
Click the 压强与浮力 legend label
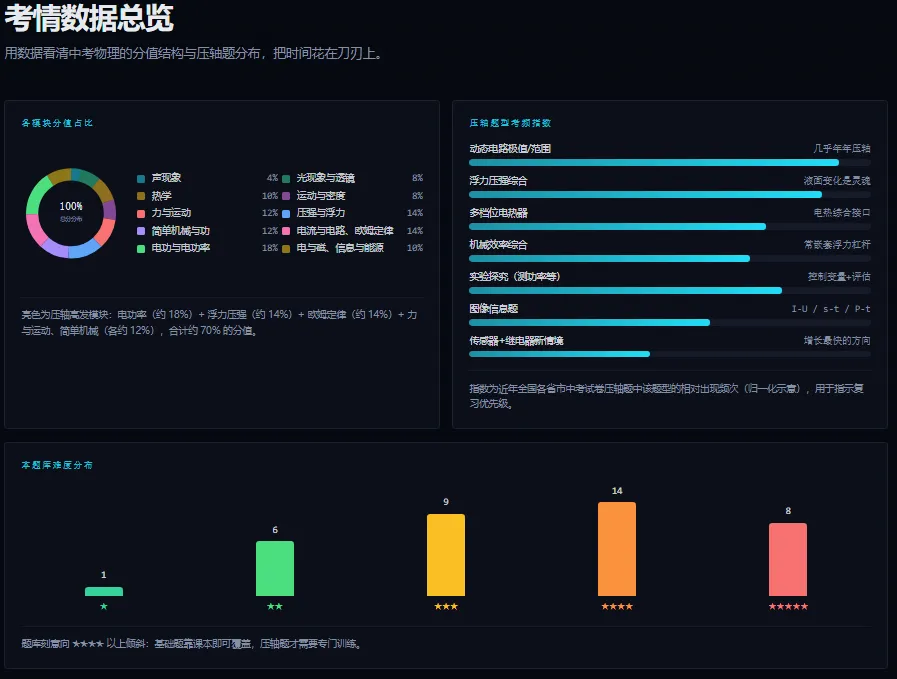pyautogui.click(x=321, y=213)
